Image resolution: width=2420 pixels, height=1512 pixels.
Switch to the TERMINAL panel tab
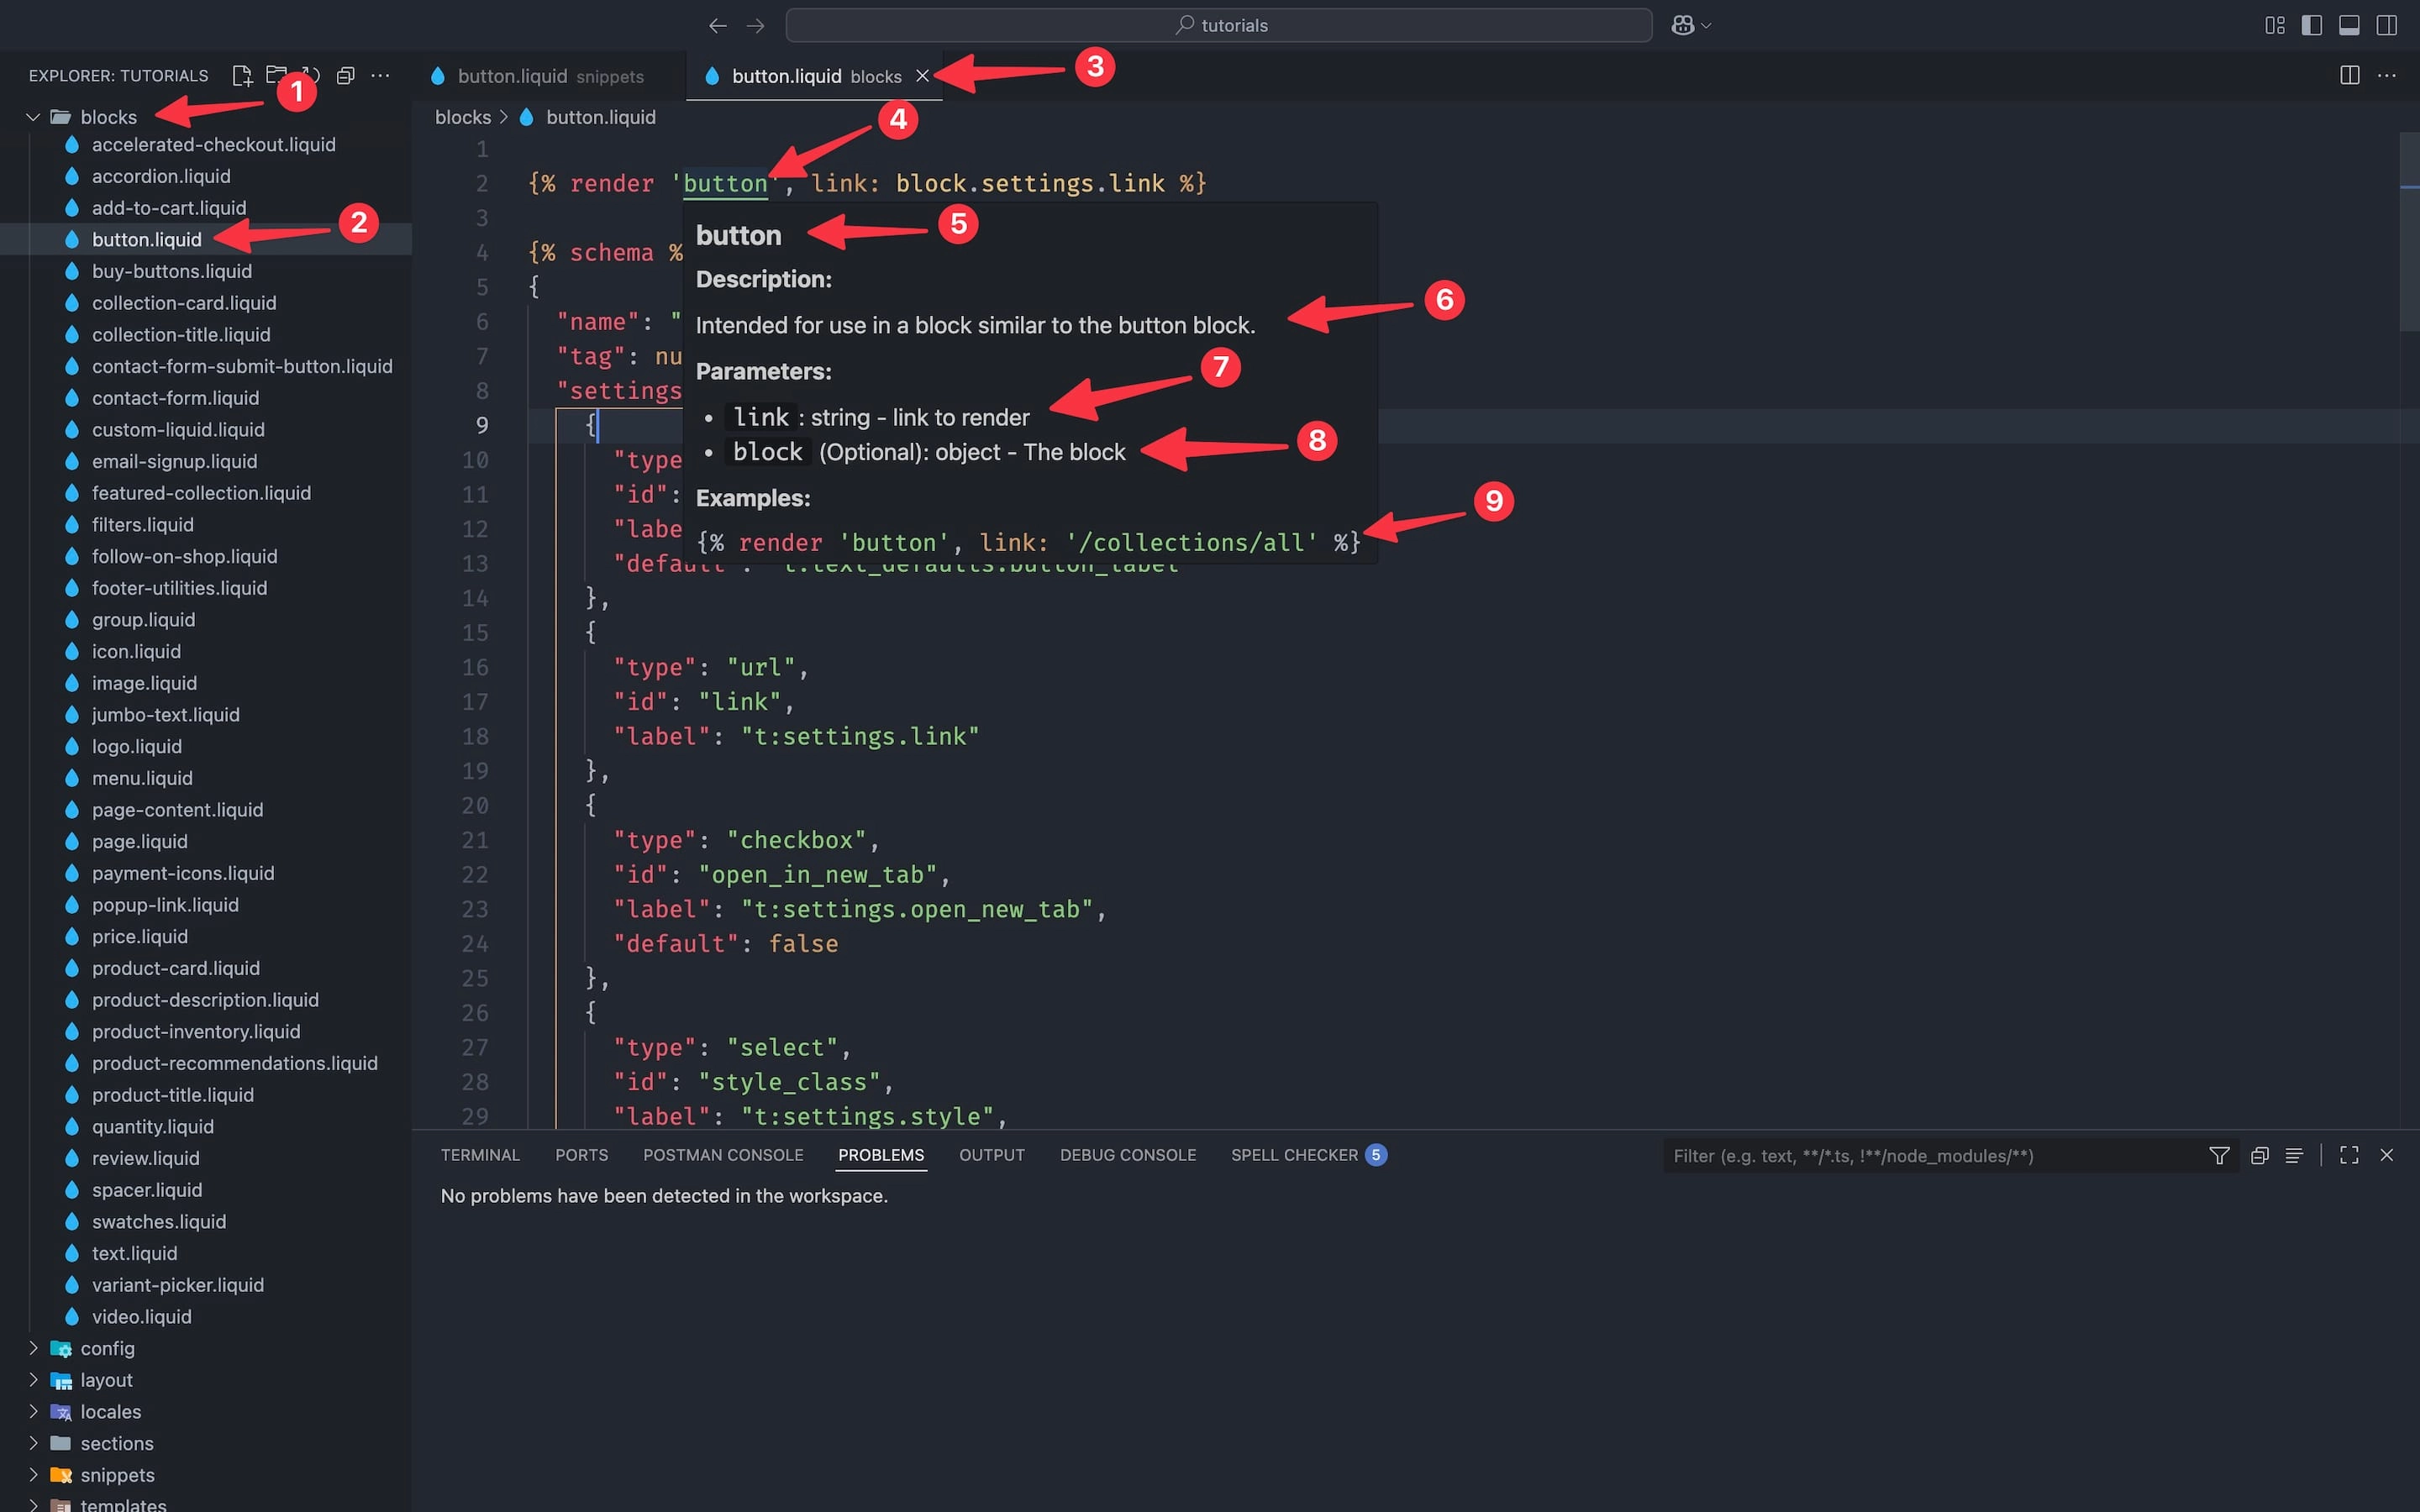[480, 1155]
